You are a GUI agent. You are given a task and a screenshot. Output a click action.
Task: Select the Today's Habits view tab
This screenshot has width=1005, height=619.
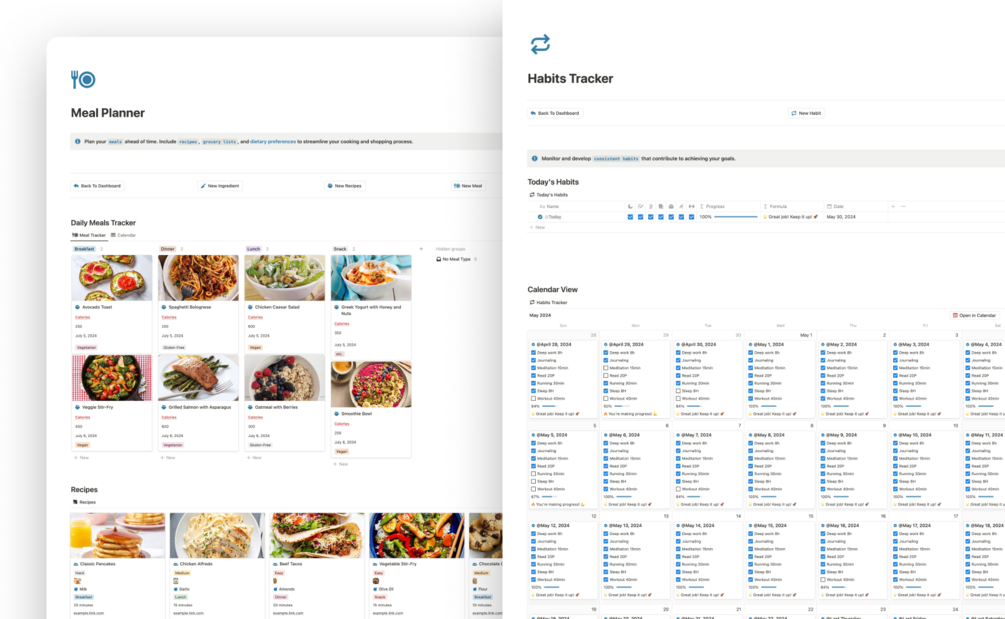click(x=549, y=195)
